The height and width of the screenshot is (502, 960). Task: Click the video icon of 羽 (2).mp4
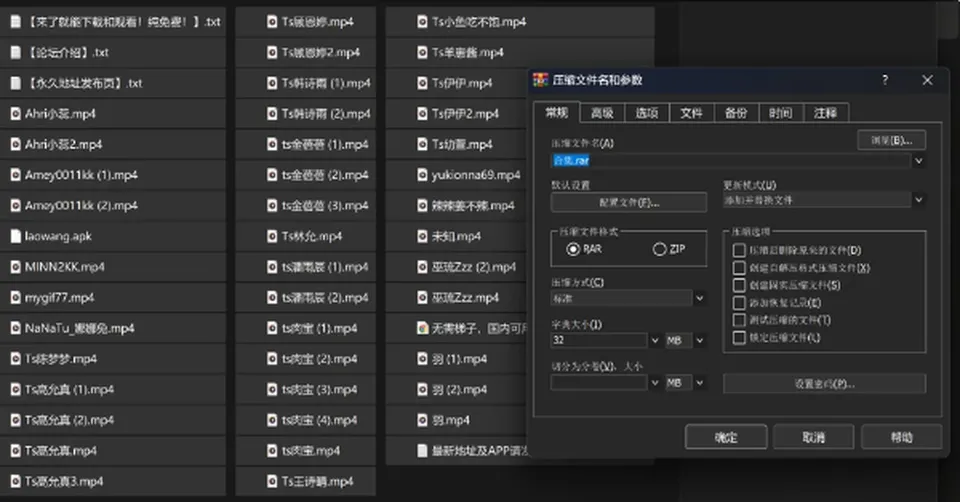click(x=422, y=389)
